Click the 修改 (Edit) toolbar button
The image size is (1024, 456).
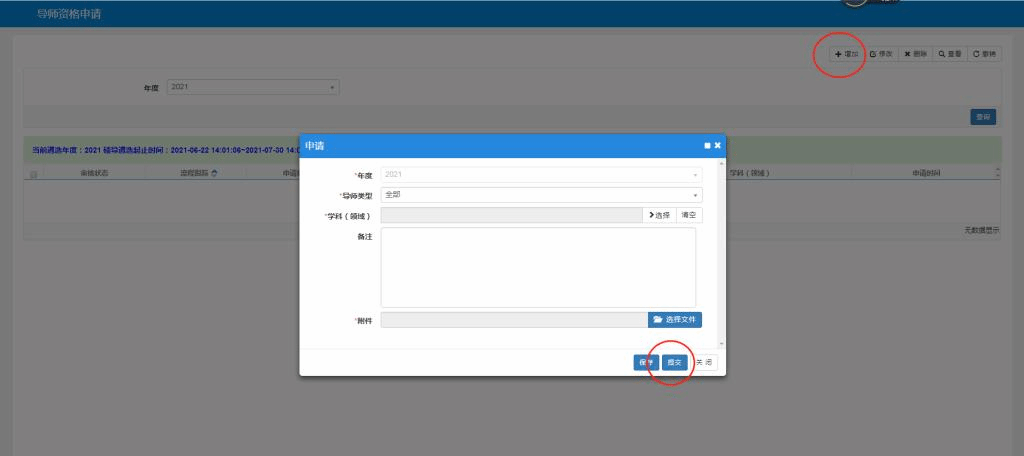point(881,54)
